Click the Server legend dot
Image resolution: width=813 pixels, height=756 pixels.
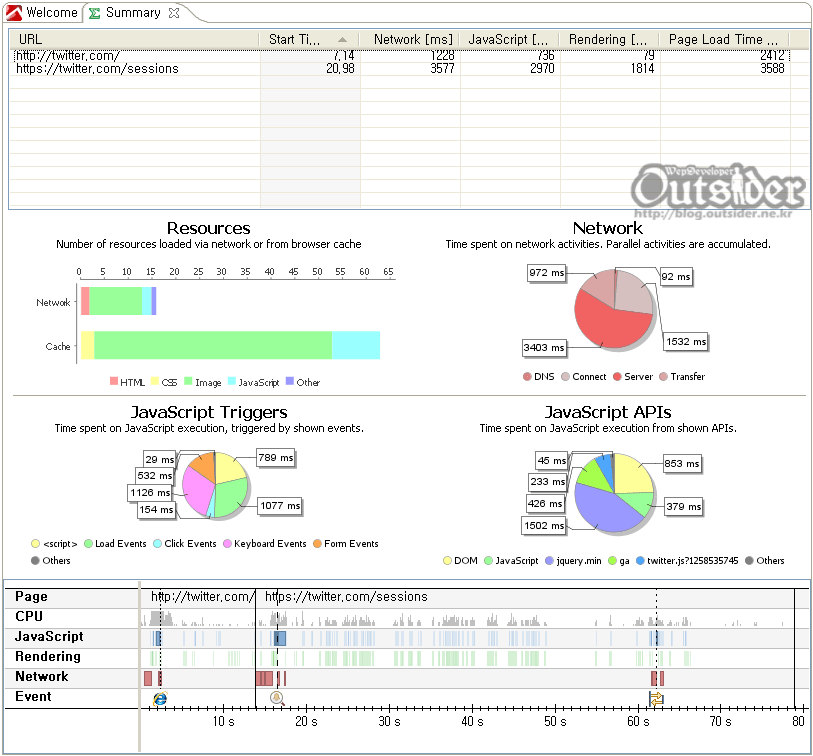(x=617, y=376)
